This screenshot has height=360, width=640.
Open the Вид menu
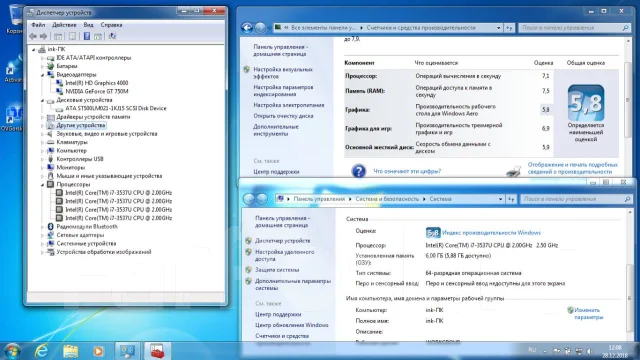88,25
